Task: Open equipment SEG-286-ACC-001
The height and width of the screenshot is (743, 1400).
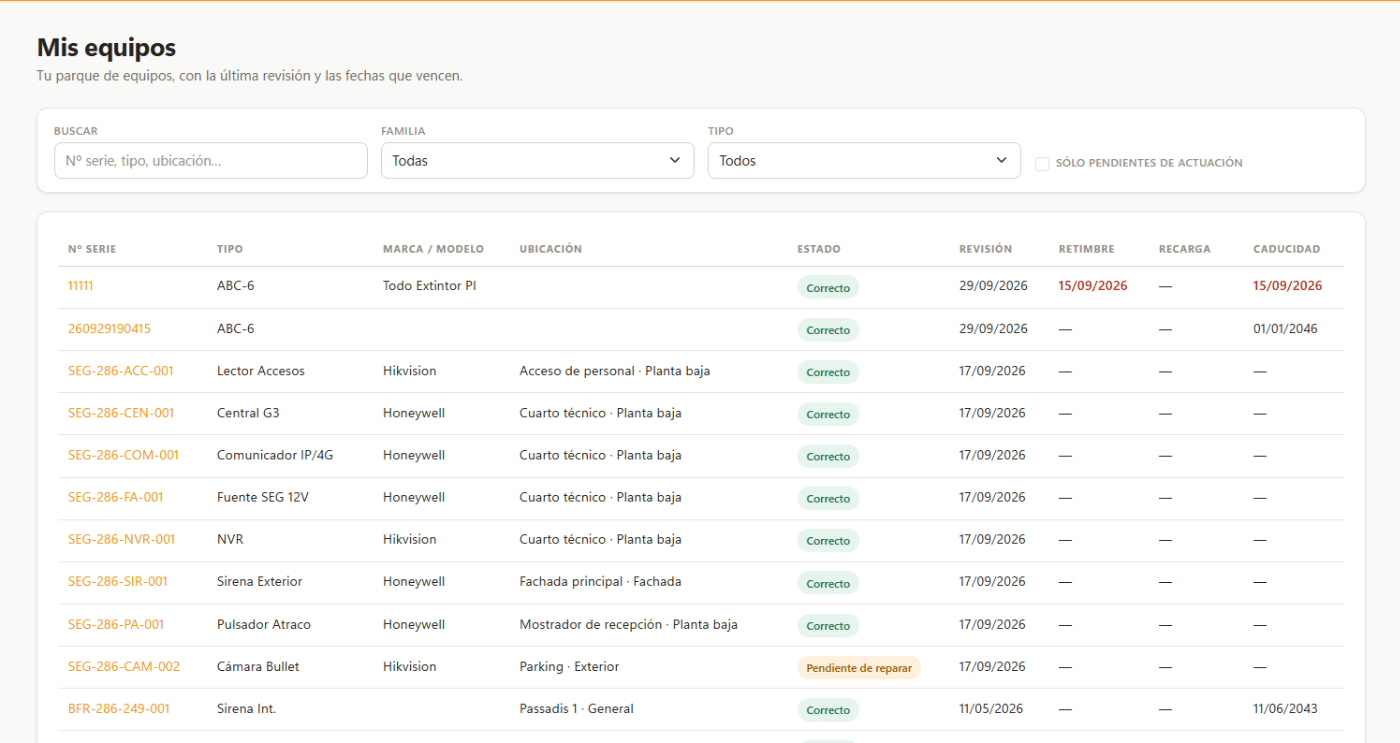Action: pos(121,371)
